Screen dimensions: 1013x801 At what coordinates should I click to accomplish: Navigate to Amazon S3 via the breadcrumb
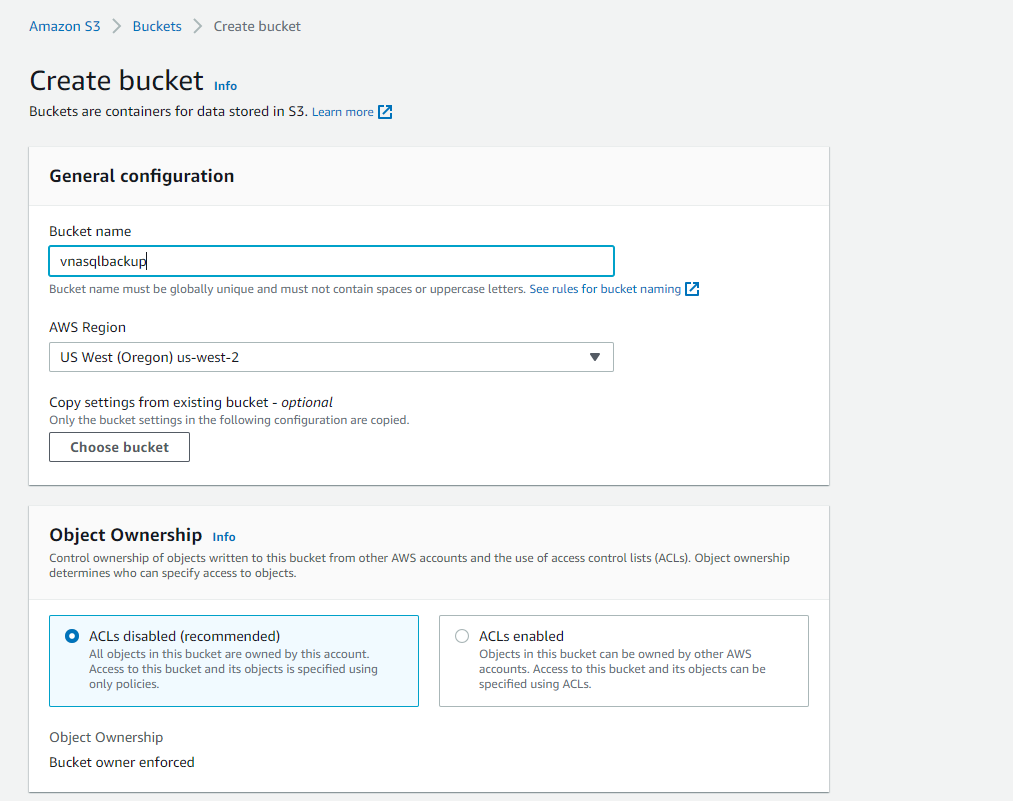click(x=64, y=26)
